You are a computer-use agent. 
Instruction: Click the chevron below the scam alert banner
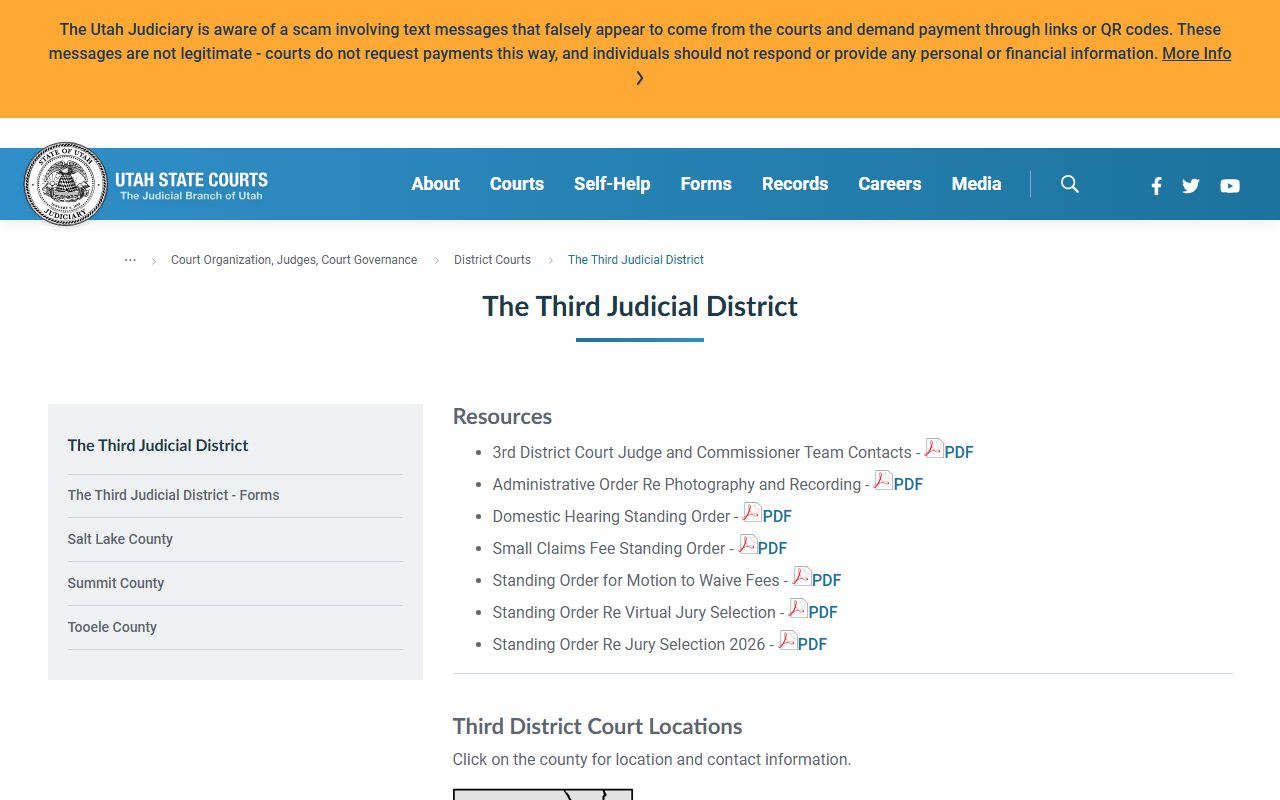(640, 78)
